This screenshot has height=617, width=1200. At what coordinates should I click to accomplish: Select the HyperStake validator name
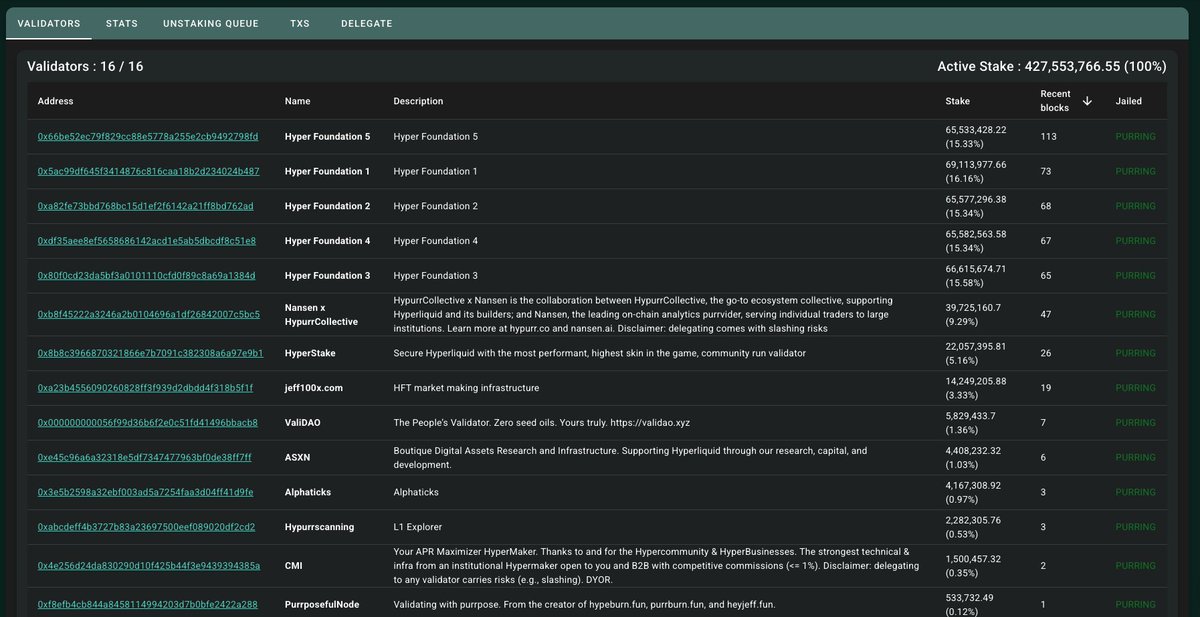click(311, 353)
